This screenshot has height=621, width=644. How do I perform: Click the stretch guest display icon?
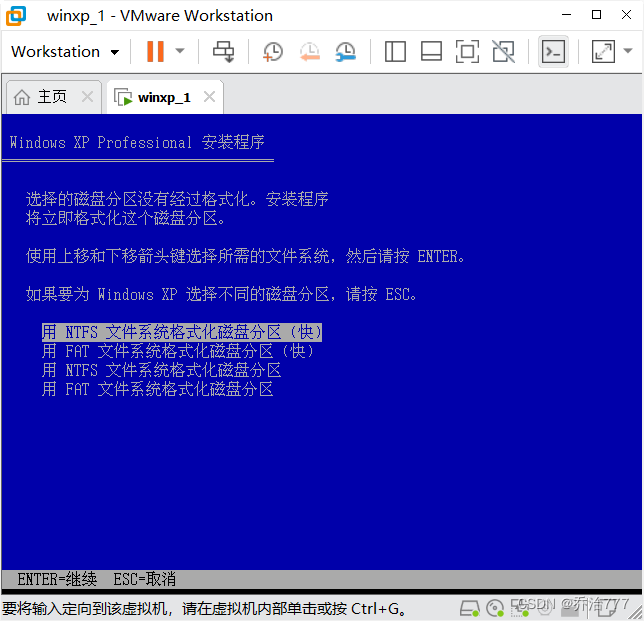pyautogui.click(x=603, y=52)
